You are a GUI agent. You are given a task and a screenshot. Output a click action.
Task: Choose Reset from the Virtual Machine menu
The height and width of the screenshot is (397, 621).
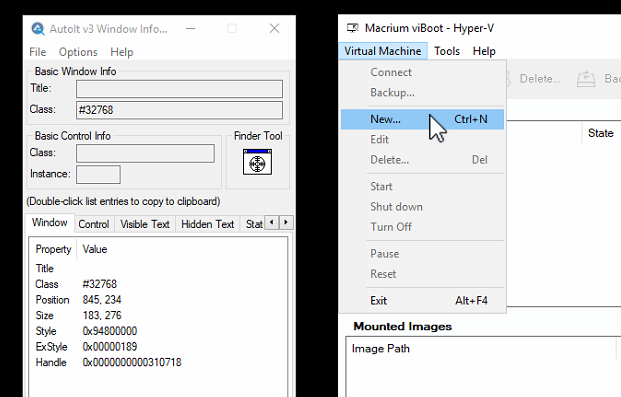coord(423,274)
